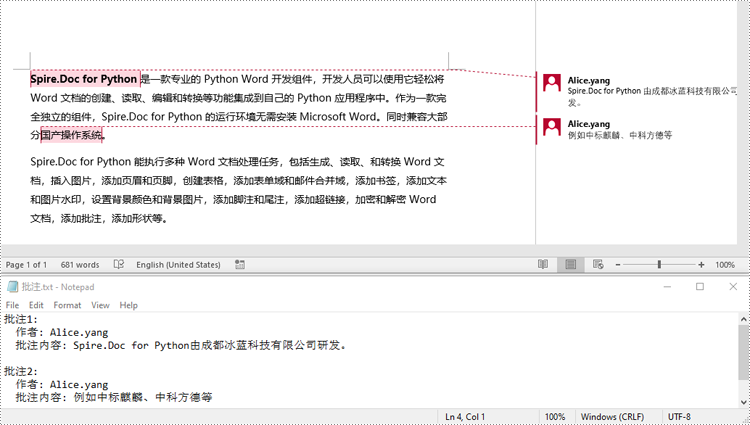Click Notepad scrollbar down arrow

point(743,403)
